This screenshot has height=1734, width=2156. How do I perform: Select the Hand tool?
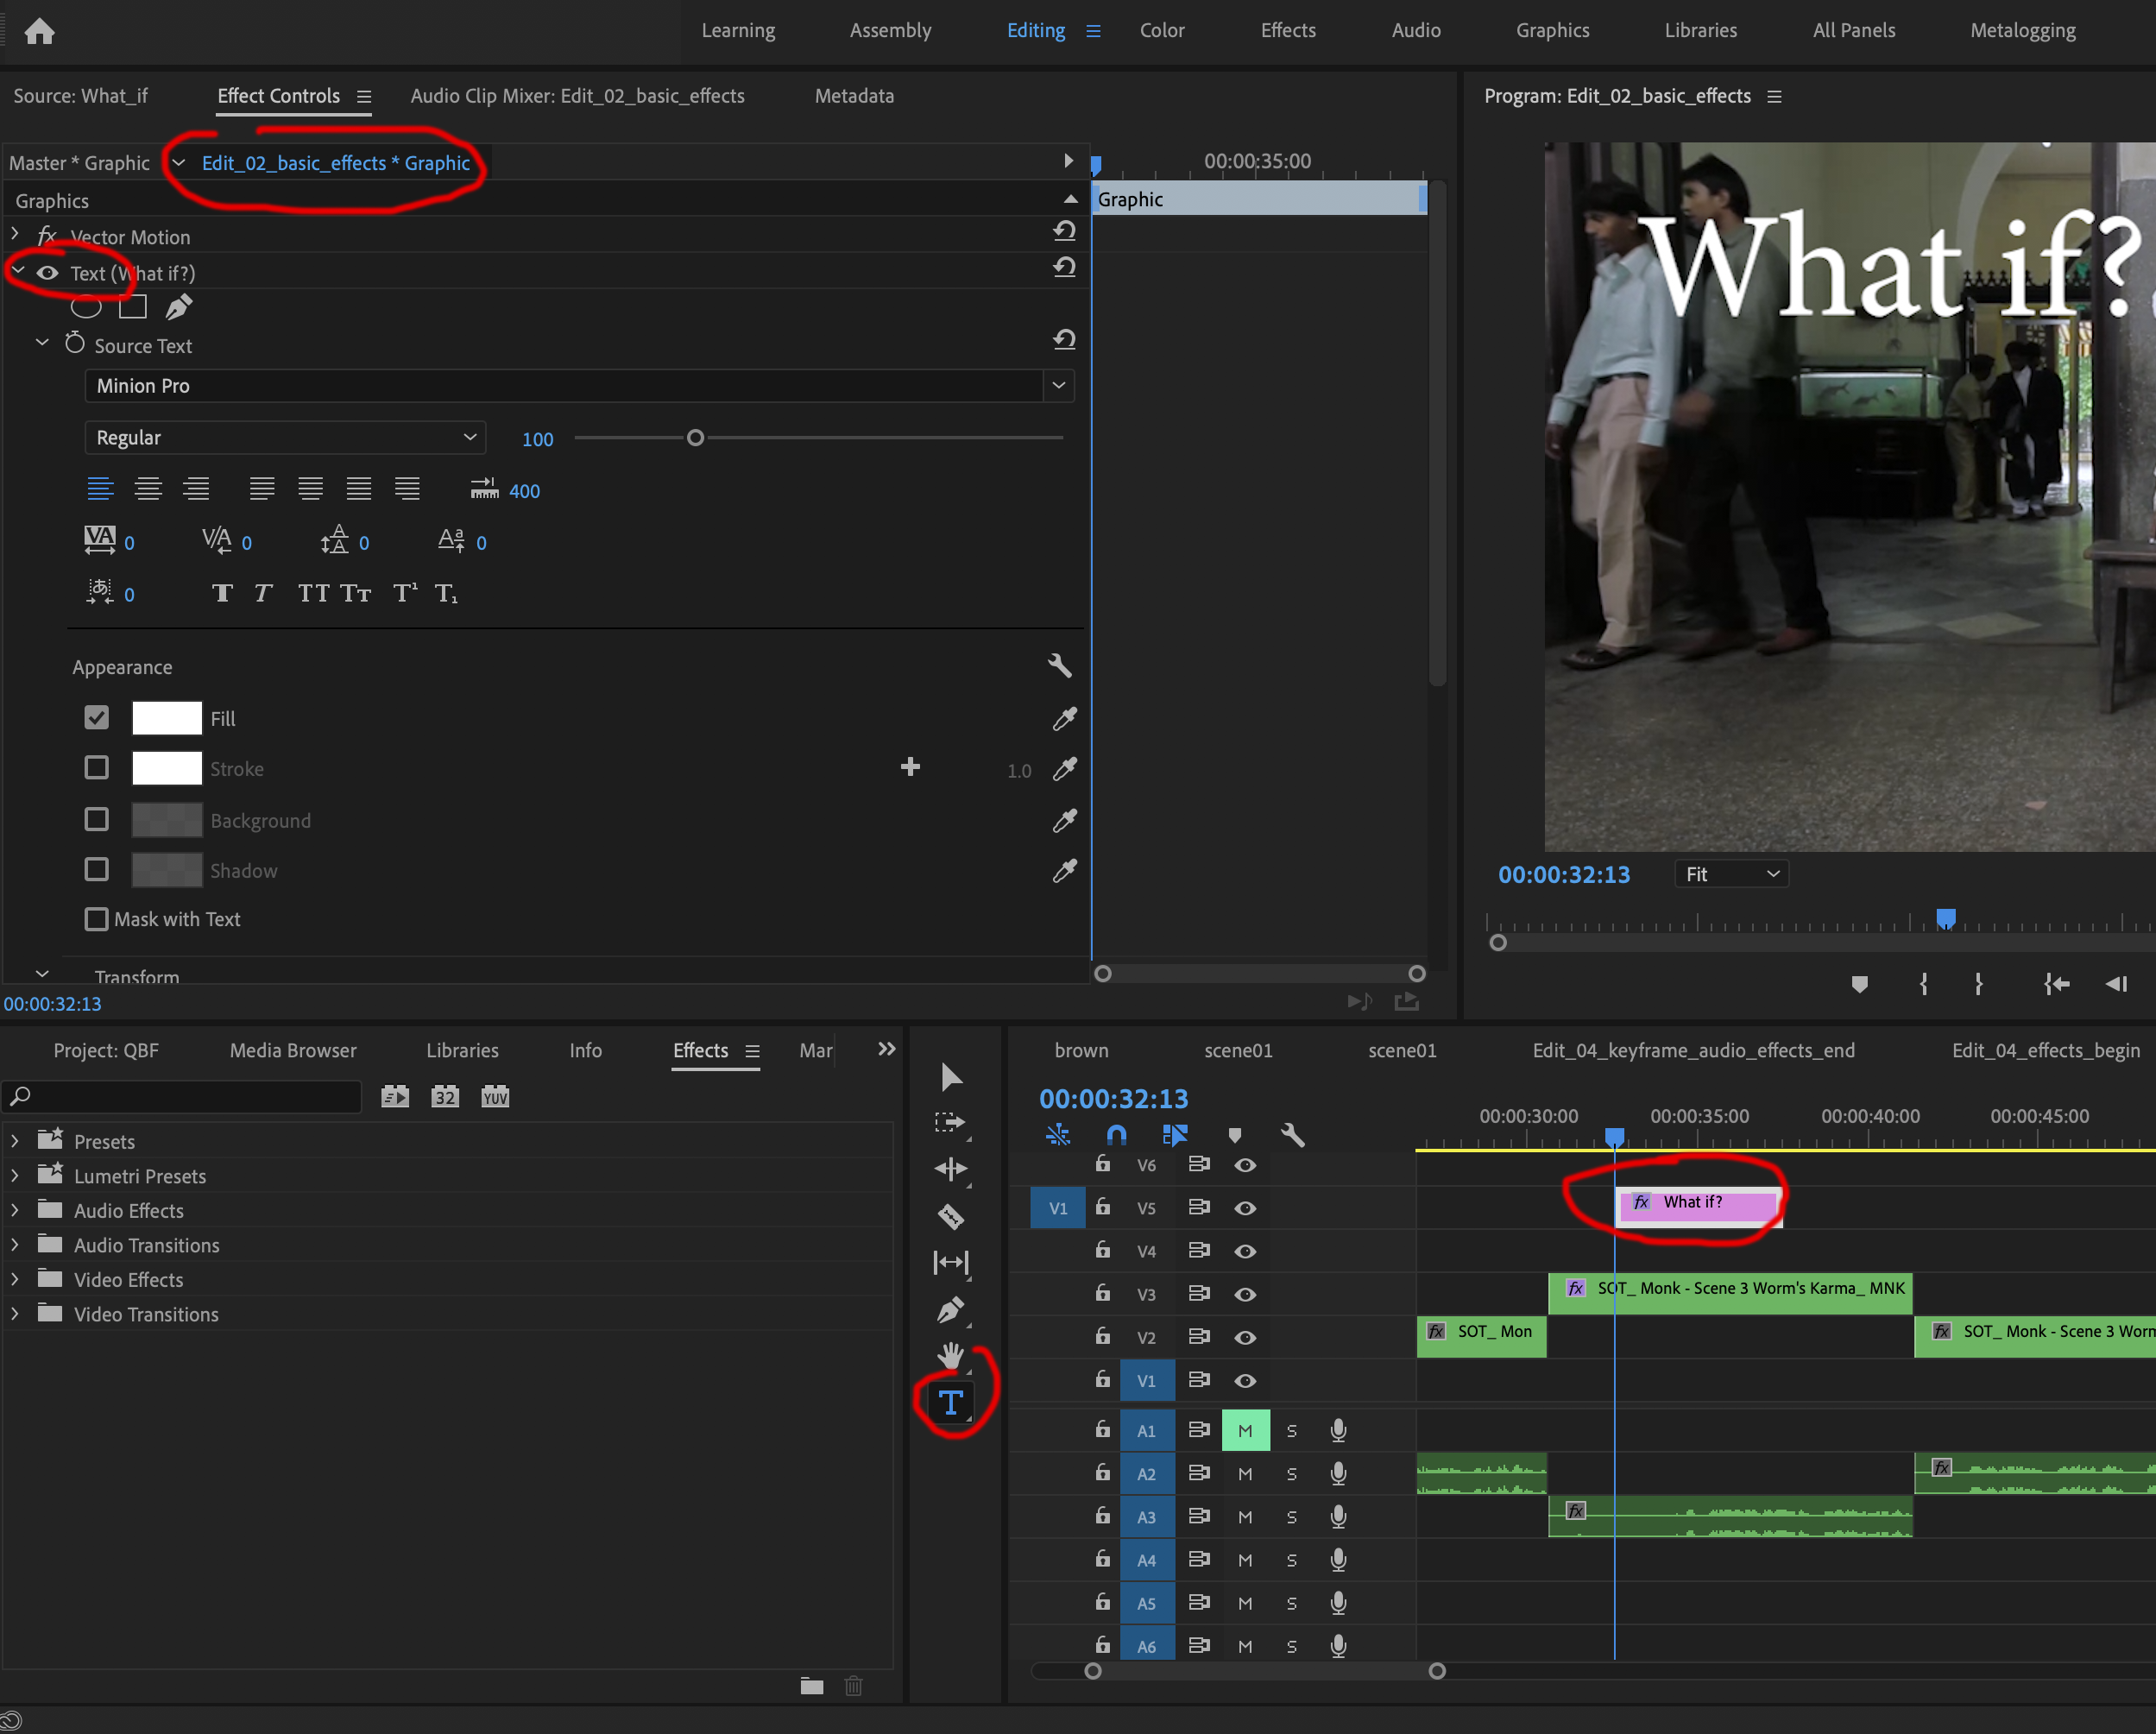pyautogui.click(x=950, y=1356)
